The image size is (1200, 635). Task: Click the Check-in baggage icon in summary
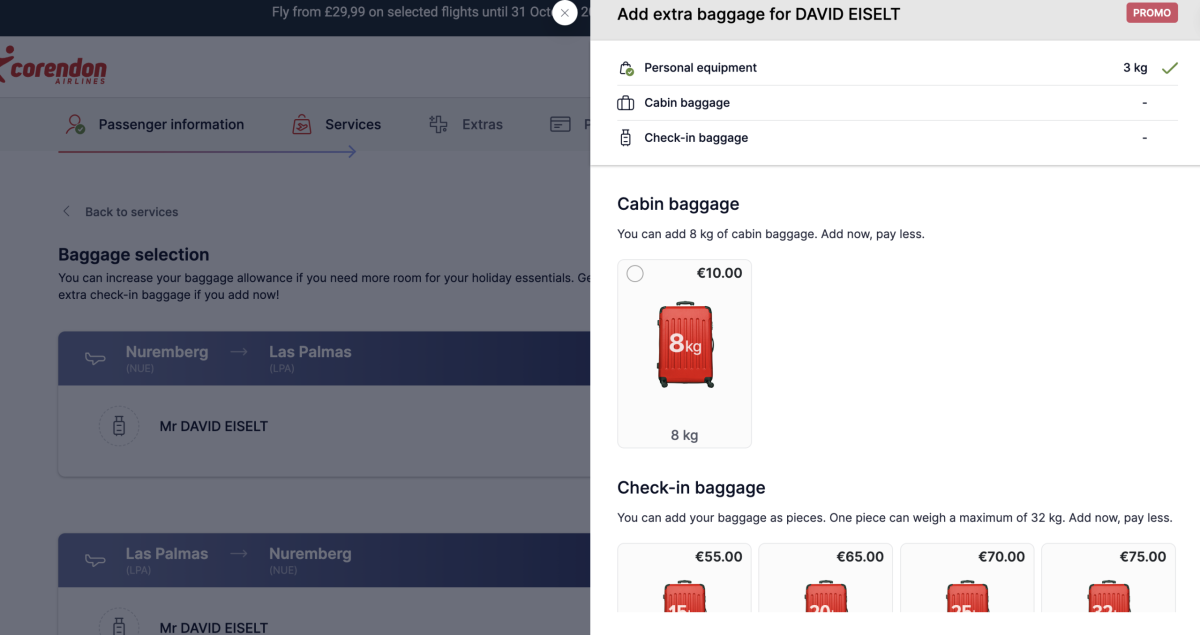click(626, 138)
